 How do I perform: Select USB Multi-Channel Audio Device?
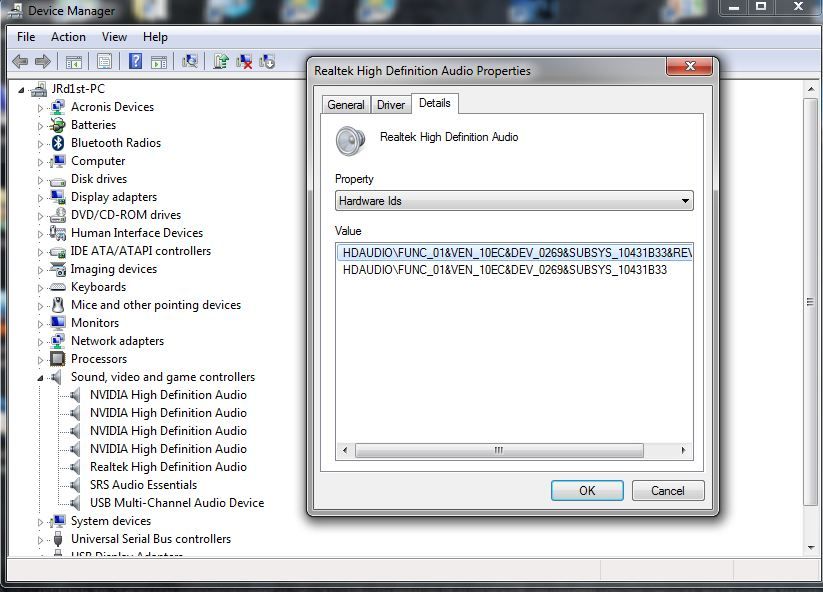(177, 503)
